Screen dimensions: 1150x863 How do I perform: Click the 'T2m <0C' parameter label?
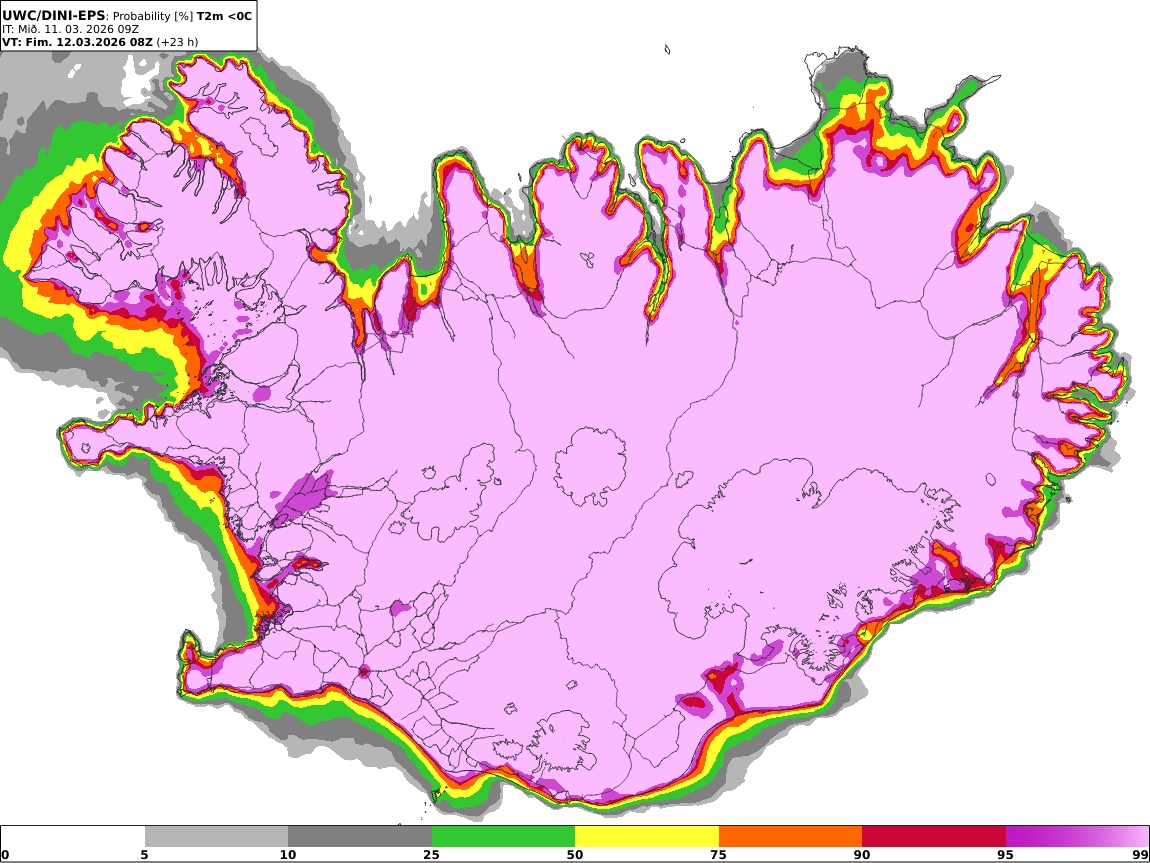click(224, 15)
